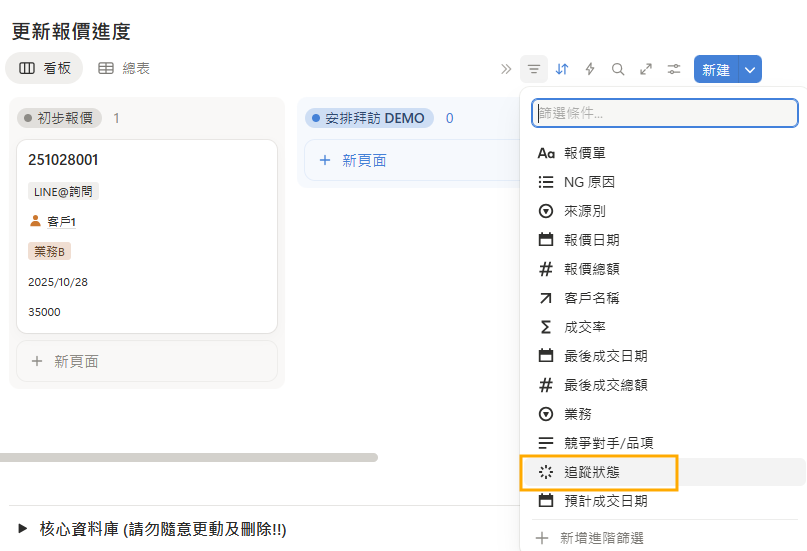Screen dimensions: 807x551
Task: Open the sort arrows icon
Action: [562, 69]
